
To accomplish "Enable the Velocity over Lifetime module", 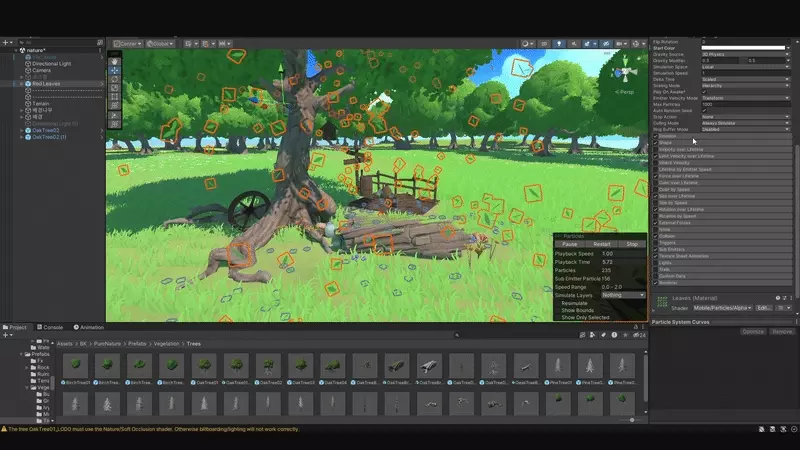I will [x=656, y=149].
